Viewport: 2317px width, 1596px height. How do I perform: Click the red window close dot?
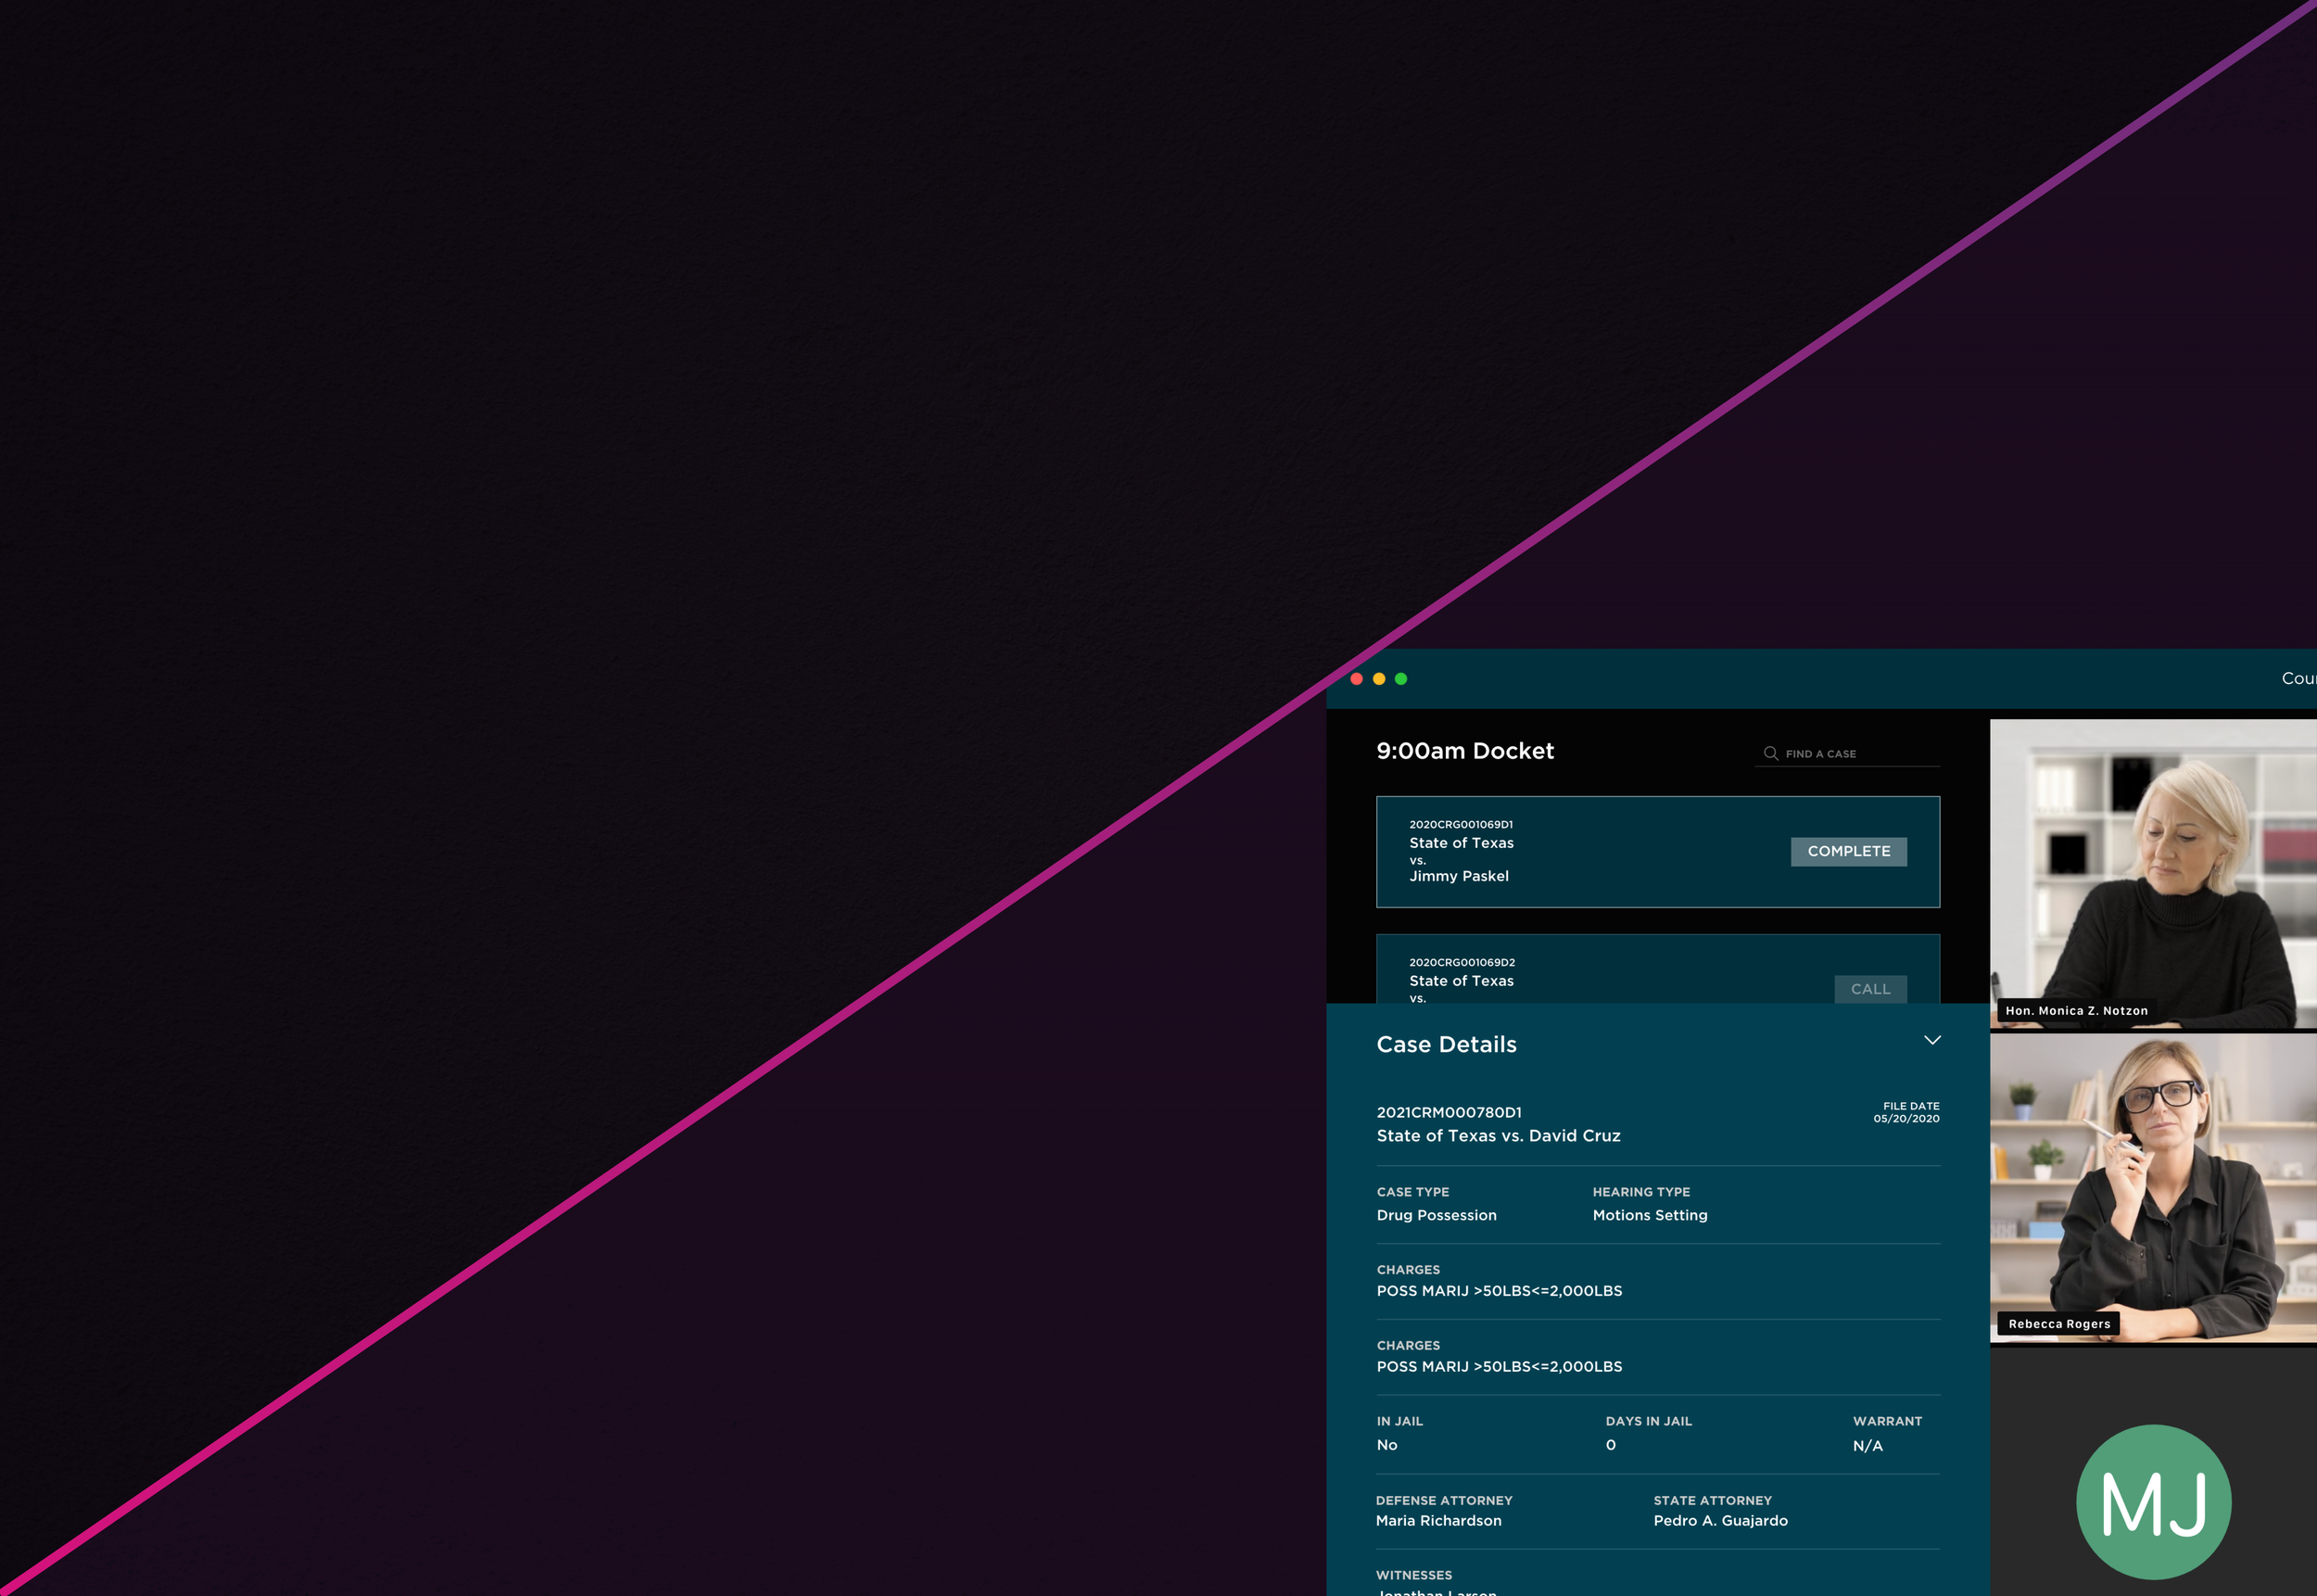click(1356, 679)
